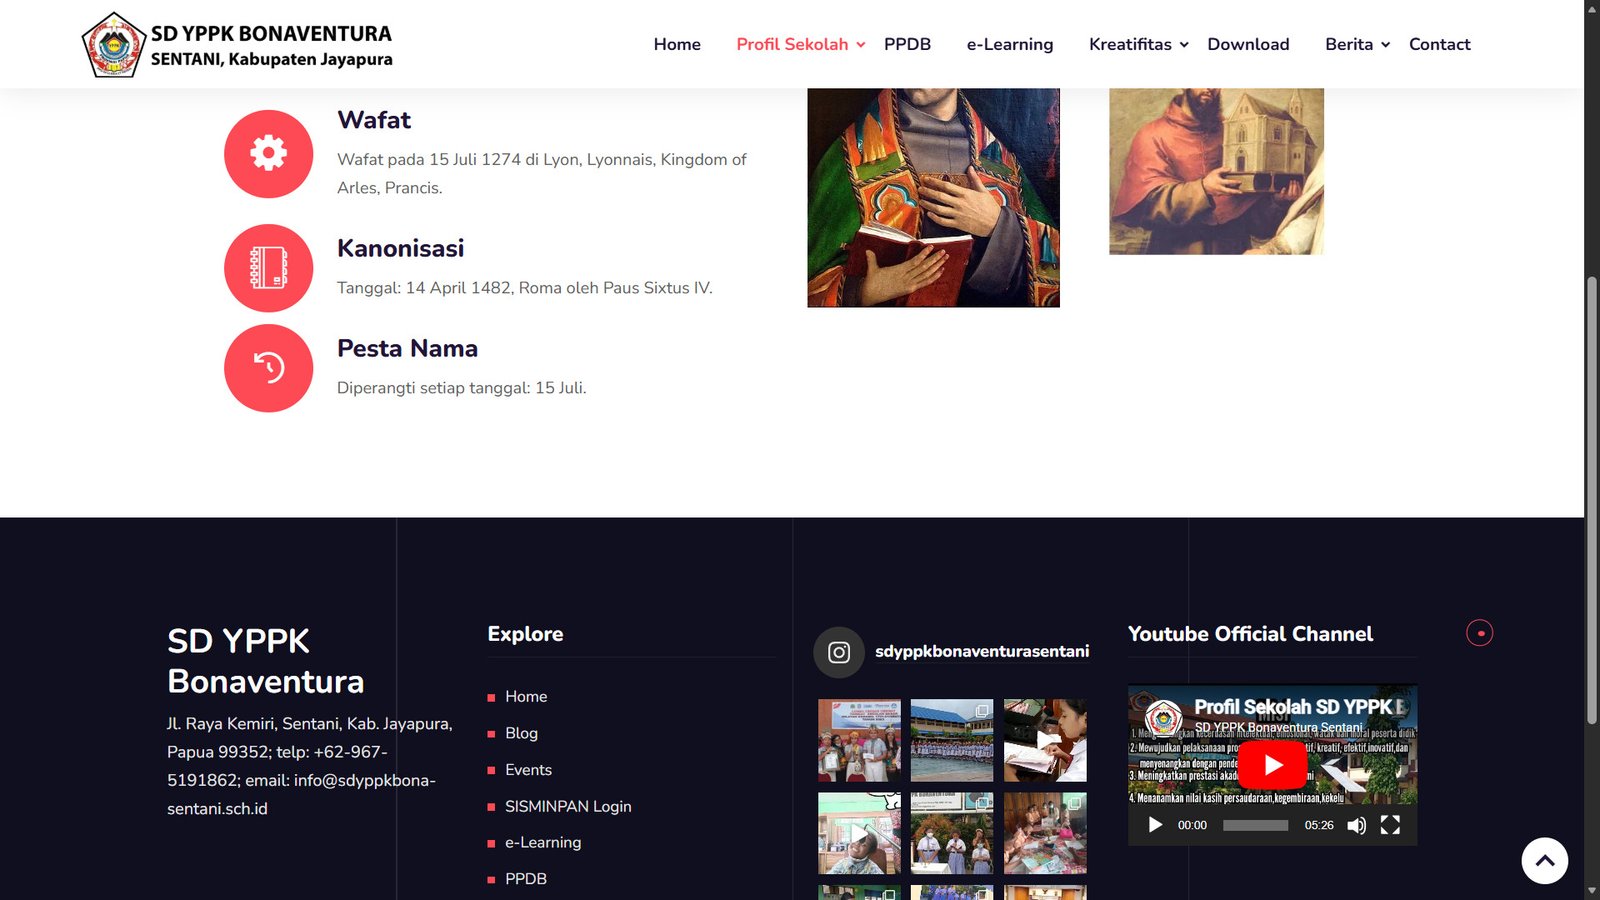Viewport: 1600px width, 900px height.
Task: Click the page vertical scrollbar thumb
Action: [1592, 500]
